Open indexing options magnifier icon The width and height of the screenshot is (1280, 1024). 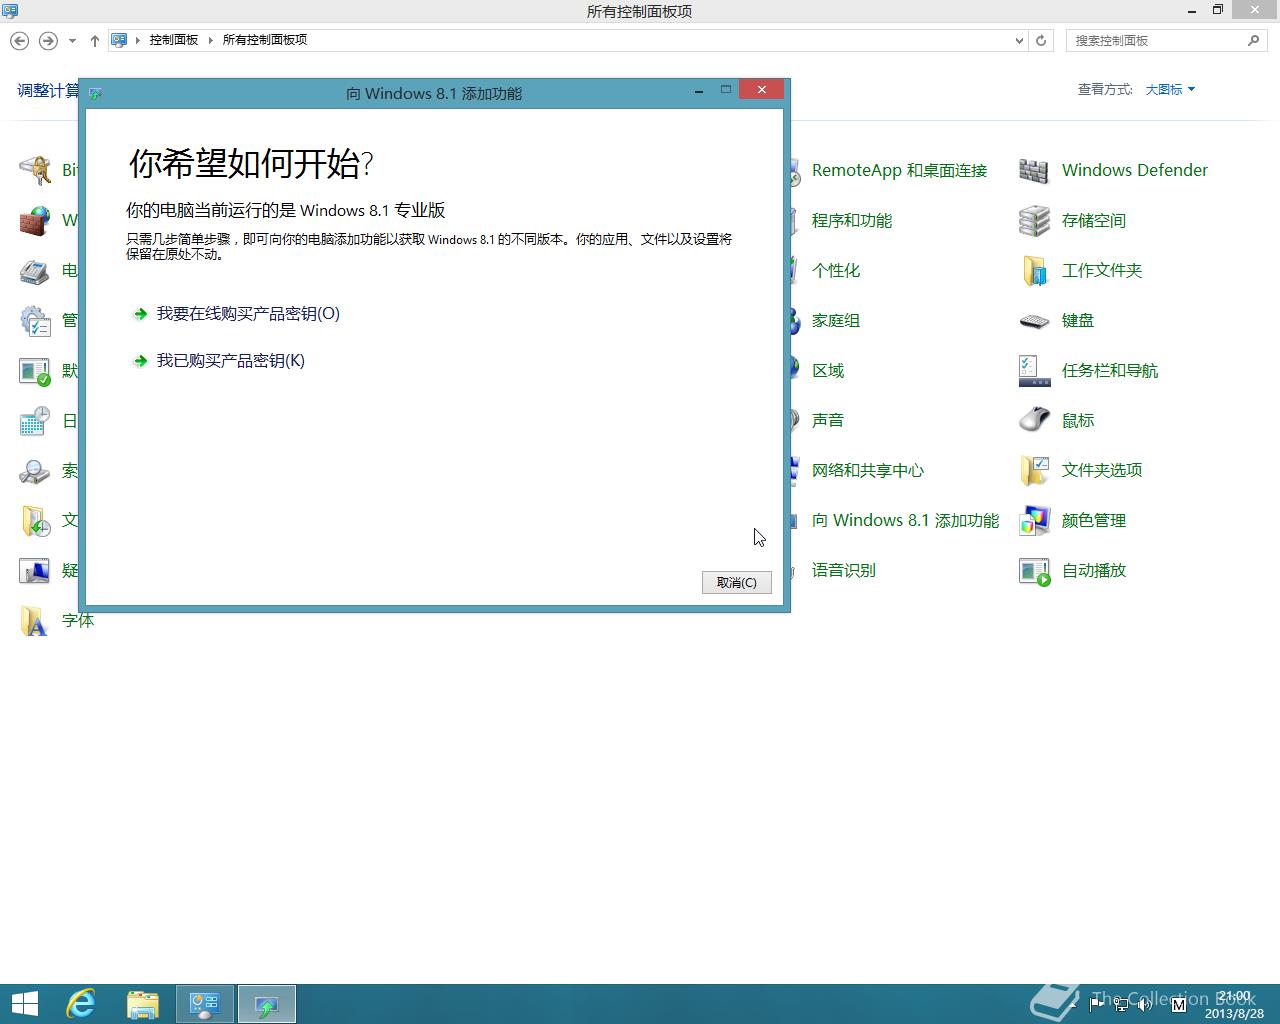click(35, 470)
